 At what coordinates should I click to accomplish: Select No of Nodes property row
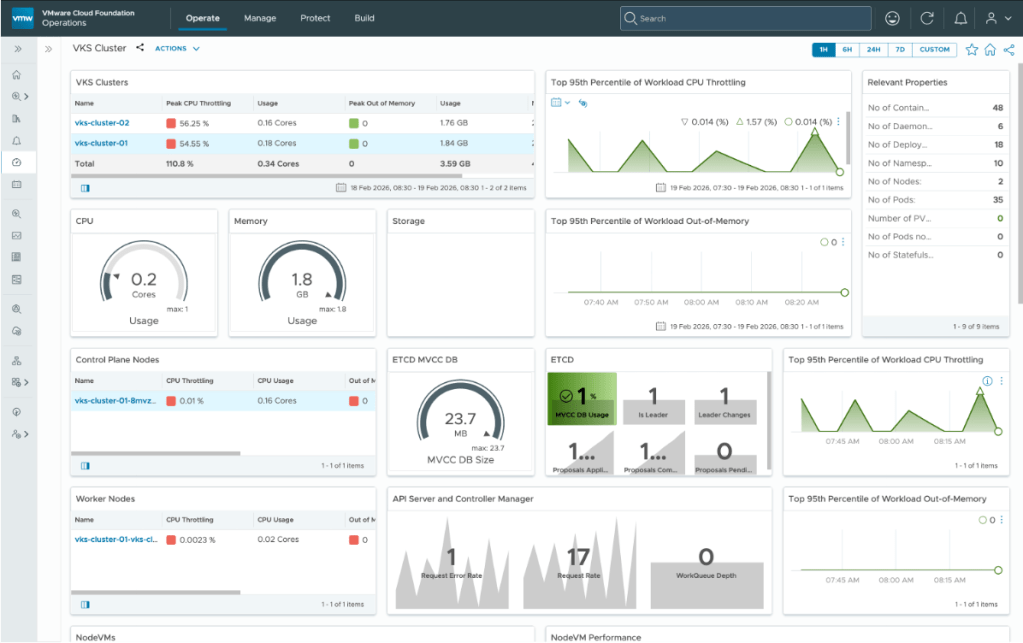coord(936,181)
